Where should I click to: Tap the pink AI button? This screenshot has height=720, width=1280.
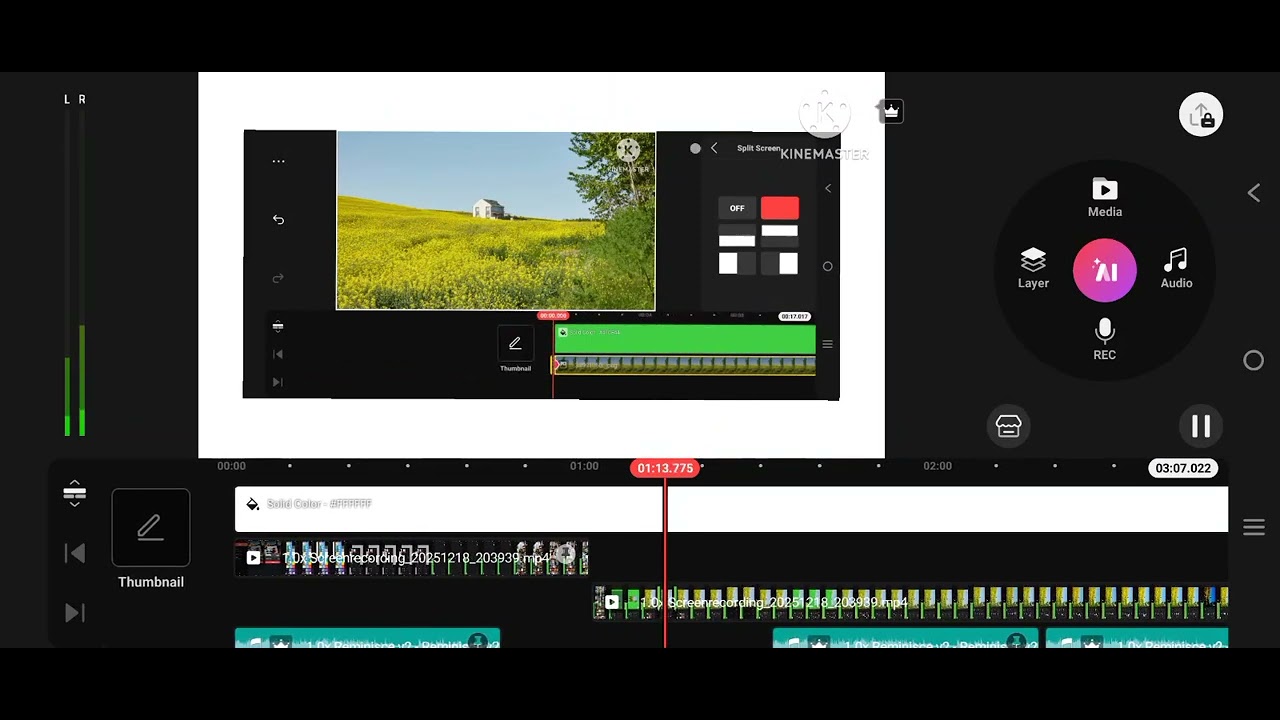click(1105, 271)
